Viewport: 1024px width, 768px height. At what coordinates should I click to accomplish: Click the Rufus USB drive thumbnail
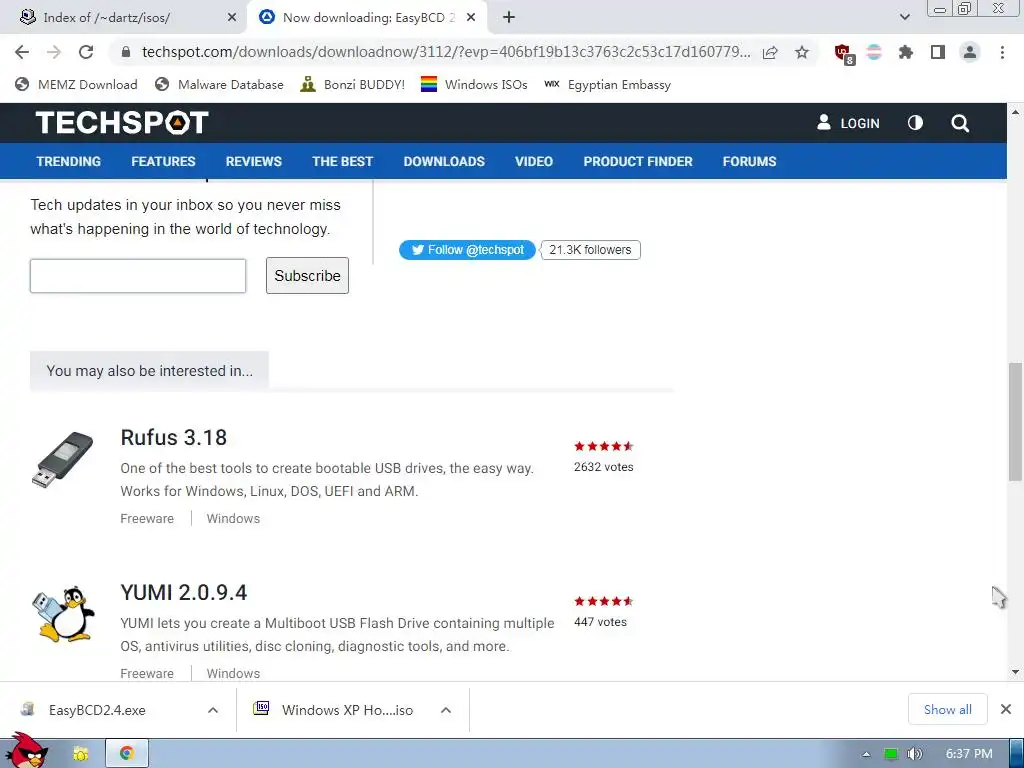(63, 460)
